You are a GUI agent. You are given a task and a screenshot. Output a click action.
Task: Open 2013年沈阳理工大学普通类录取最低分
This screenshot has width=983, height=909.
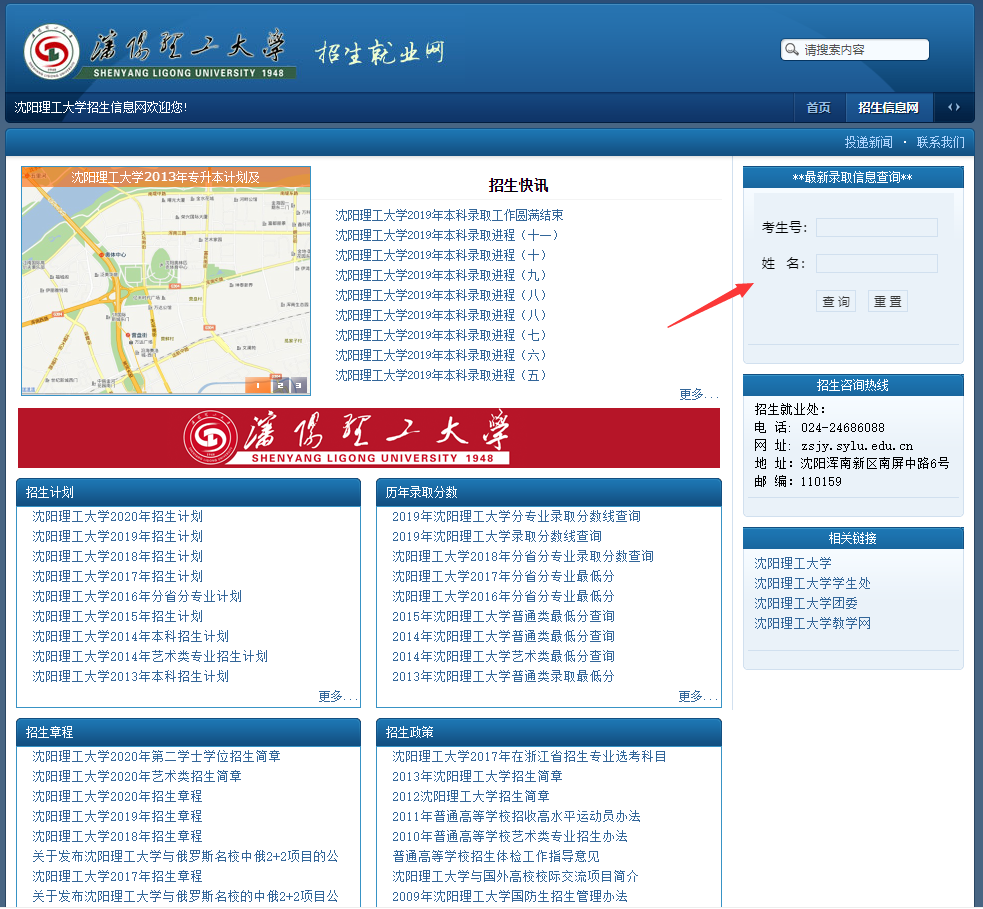click(503, 676)
